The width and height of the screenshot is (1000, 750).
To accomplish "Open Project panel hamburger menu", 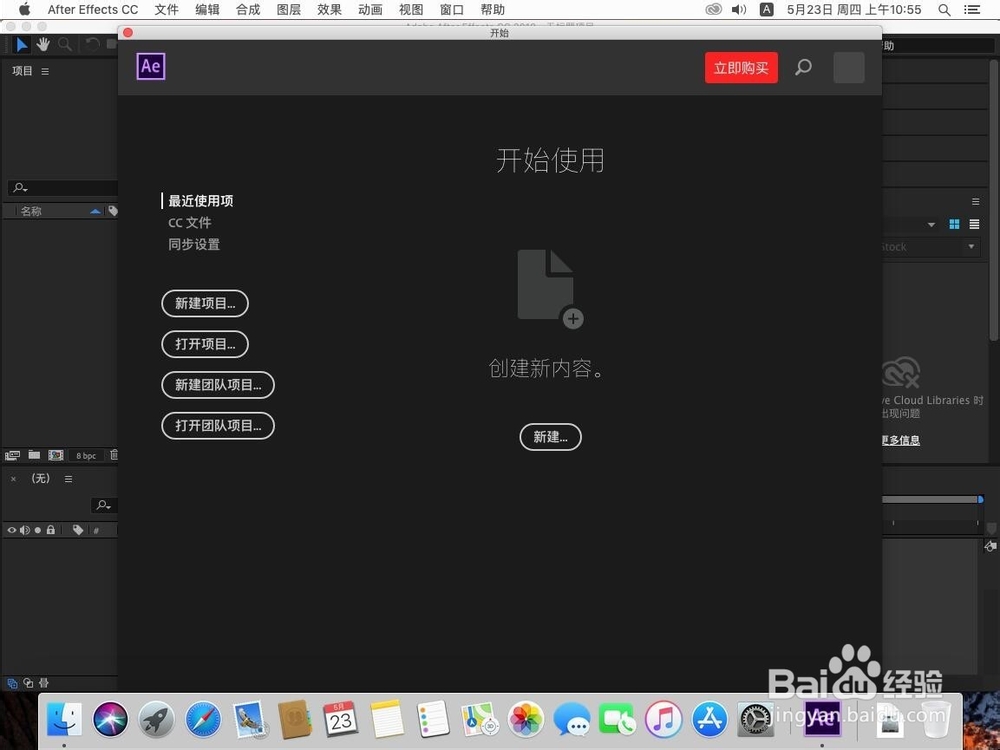I will tap(45, 71).
